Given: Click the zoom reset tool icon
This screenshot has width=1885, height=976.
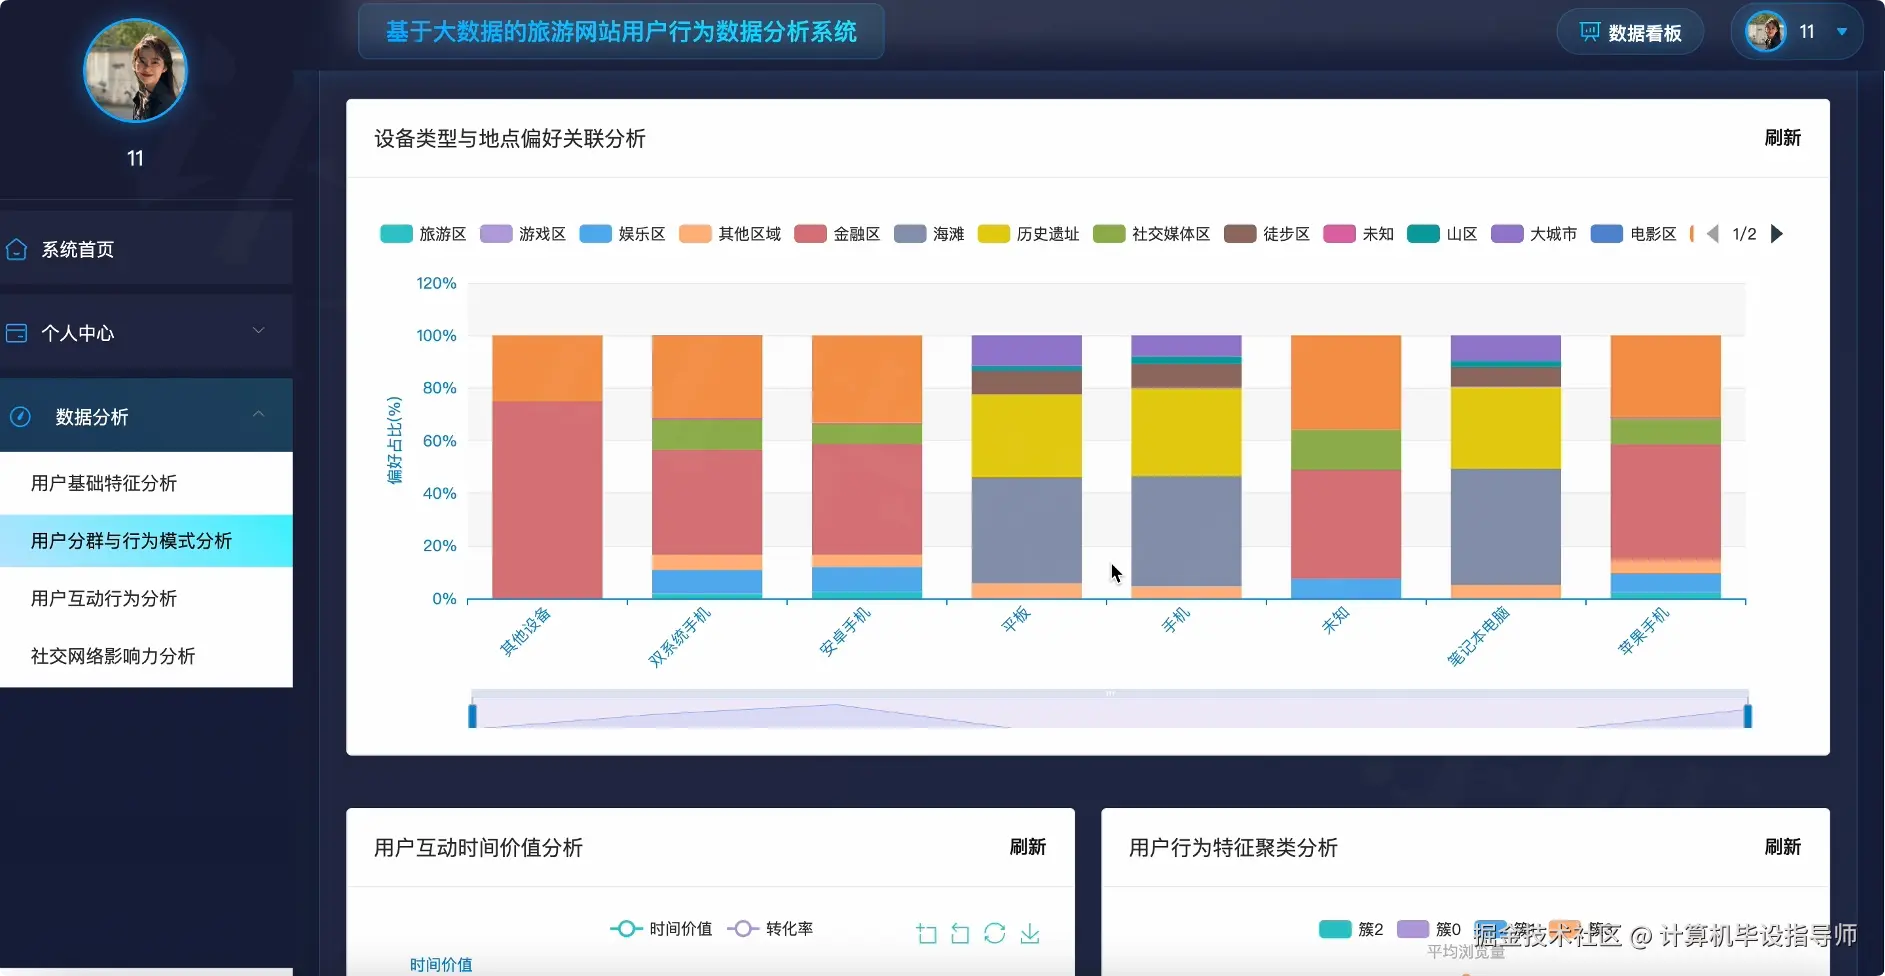Looking at the screenshot, I should [x=960, y=933].
